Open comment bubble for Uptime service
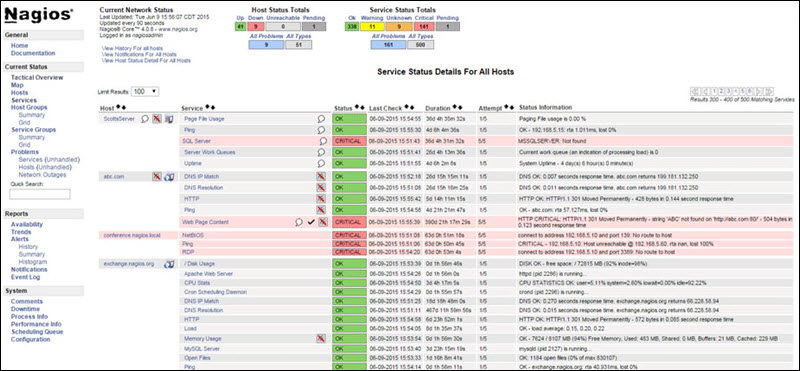This screenshot has width=800, height=371. pyautogui.click(x=321, y=163)
